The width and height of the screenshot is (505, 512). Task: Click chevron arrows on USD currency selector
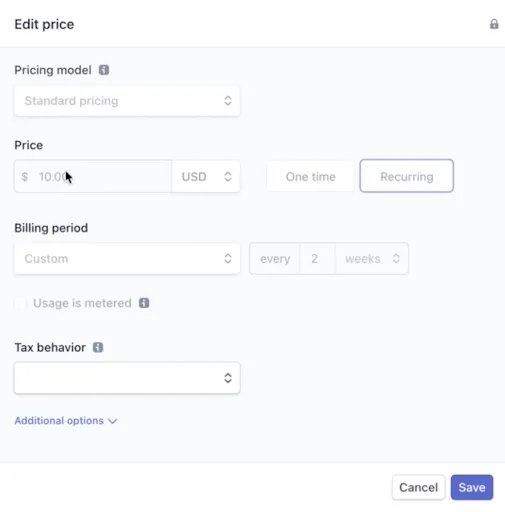[x=228, y=176]
